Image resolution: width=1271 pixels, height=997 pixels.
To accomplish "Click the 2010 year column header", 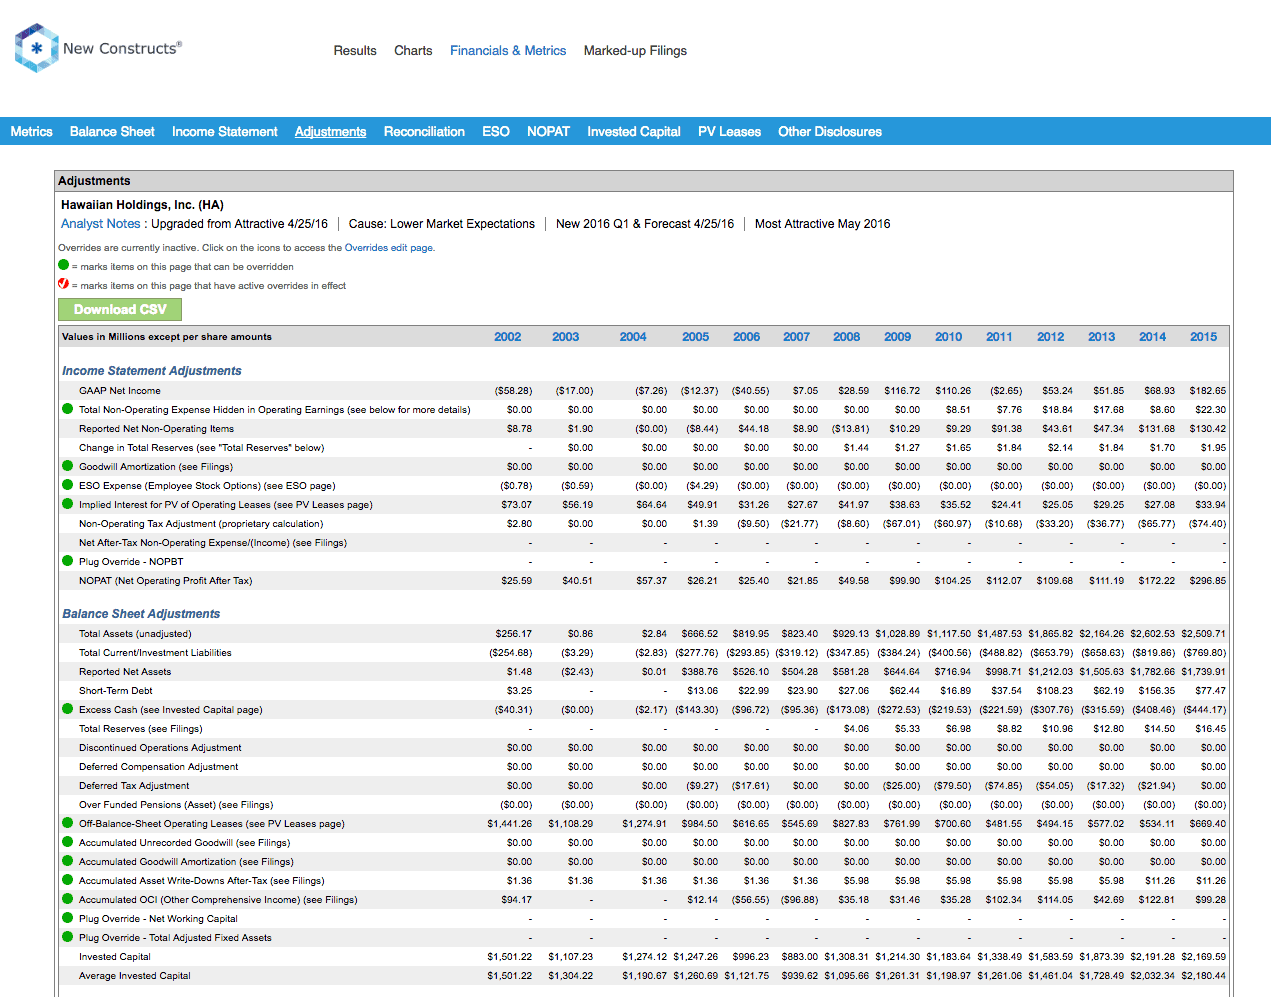I will pos(949,337).
